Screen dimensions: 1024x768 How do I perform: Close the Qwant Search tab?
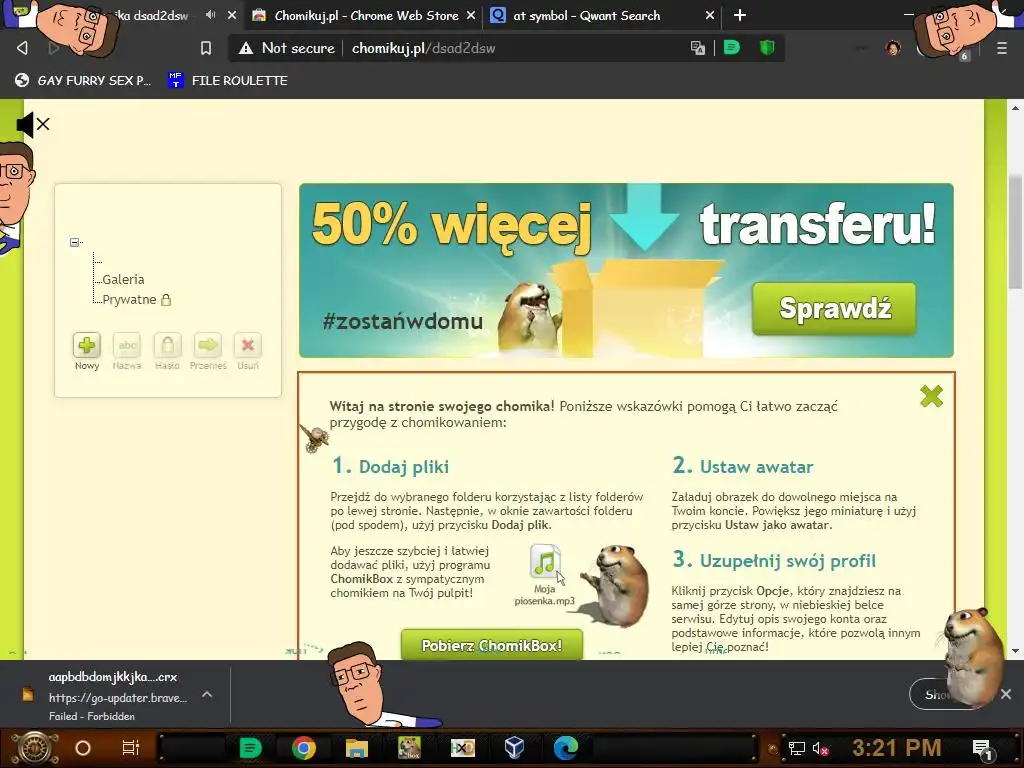pyautogui.click(x=710, y=15)
